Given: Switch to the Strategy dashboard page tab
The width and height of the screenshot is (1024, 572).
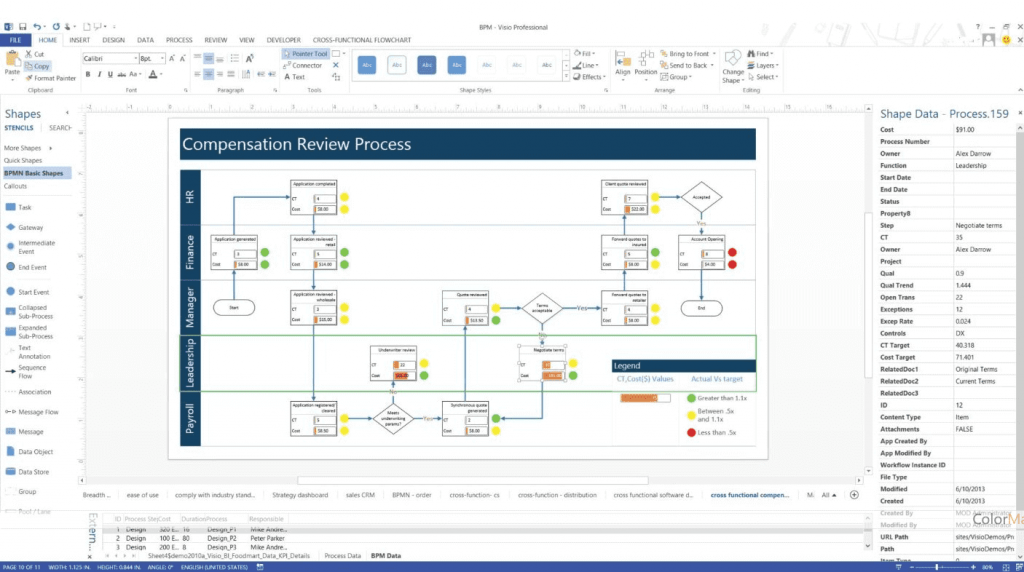Looking at the screenshot, I should click(x=299, y=495).
